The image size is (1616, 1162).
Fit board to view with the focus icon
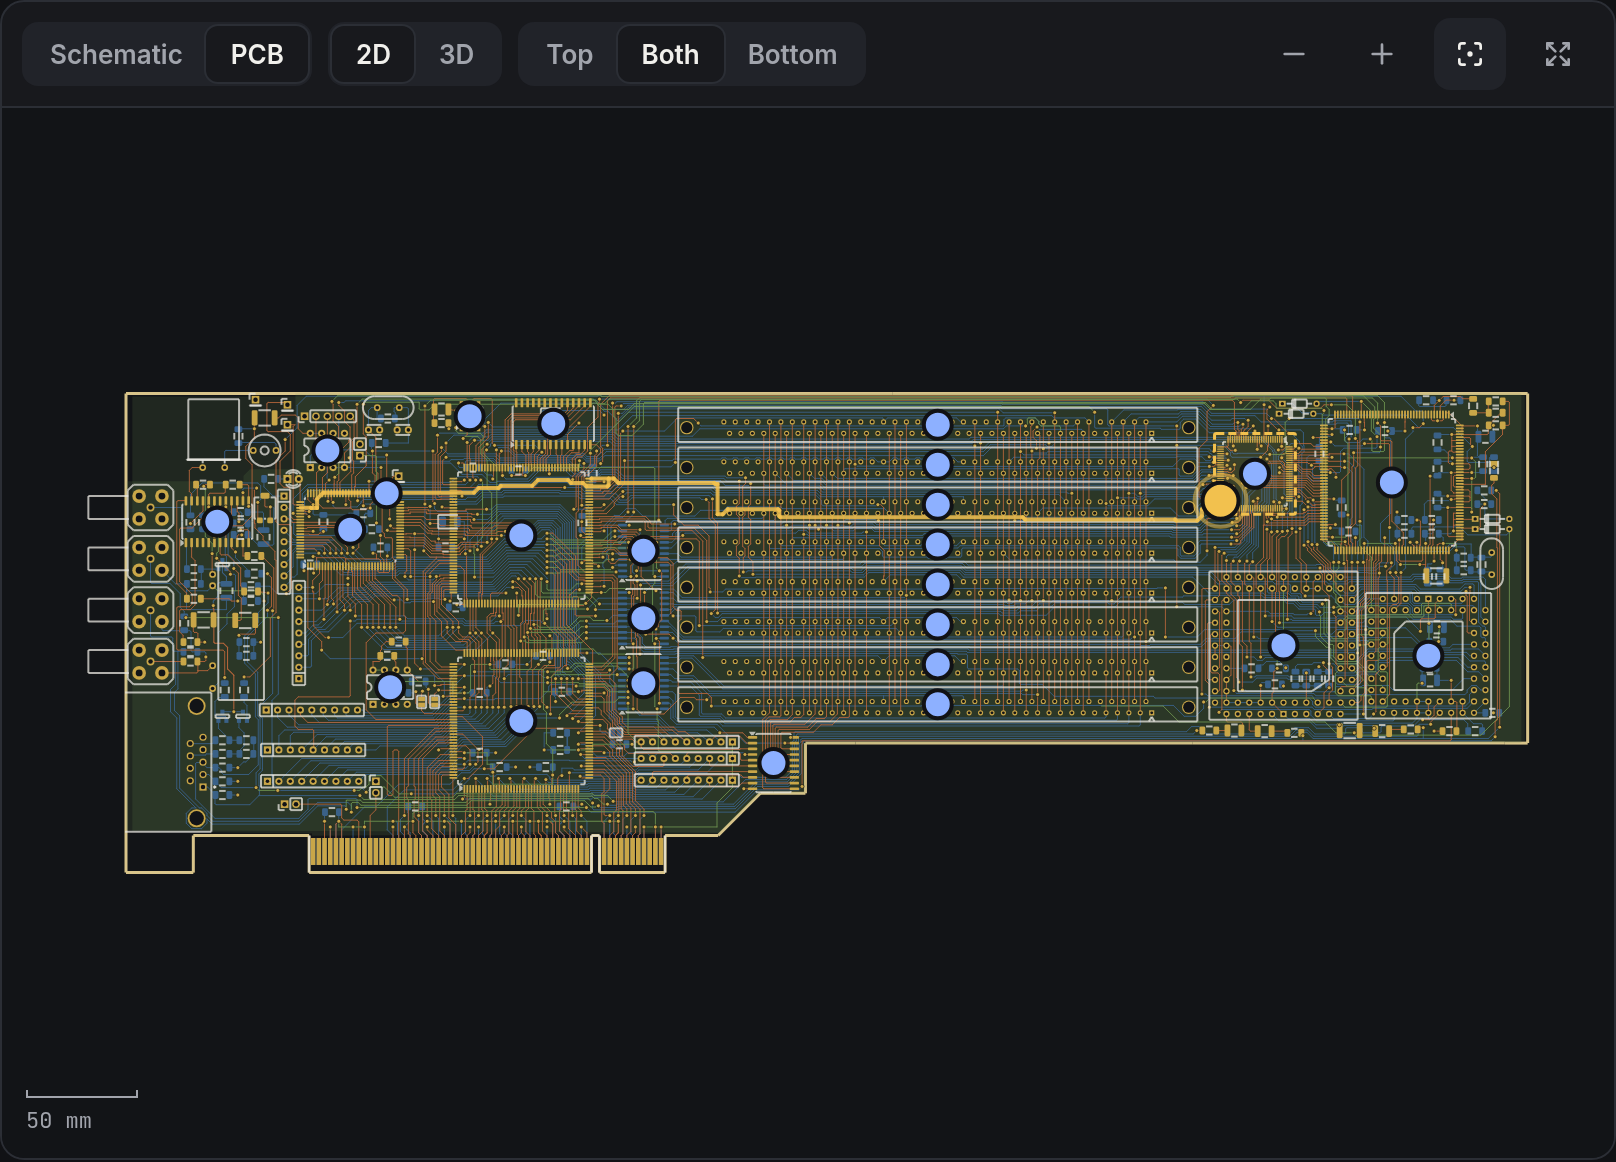(1470, 54)
